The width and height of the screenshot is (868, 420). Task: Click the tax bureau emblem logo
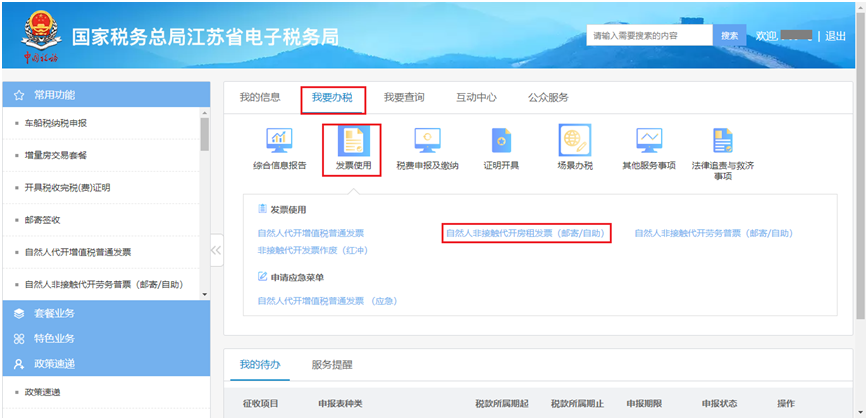(x=41, y=37)
